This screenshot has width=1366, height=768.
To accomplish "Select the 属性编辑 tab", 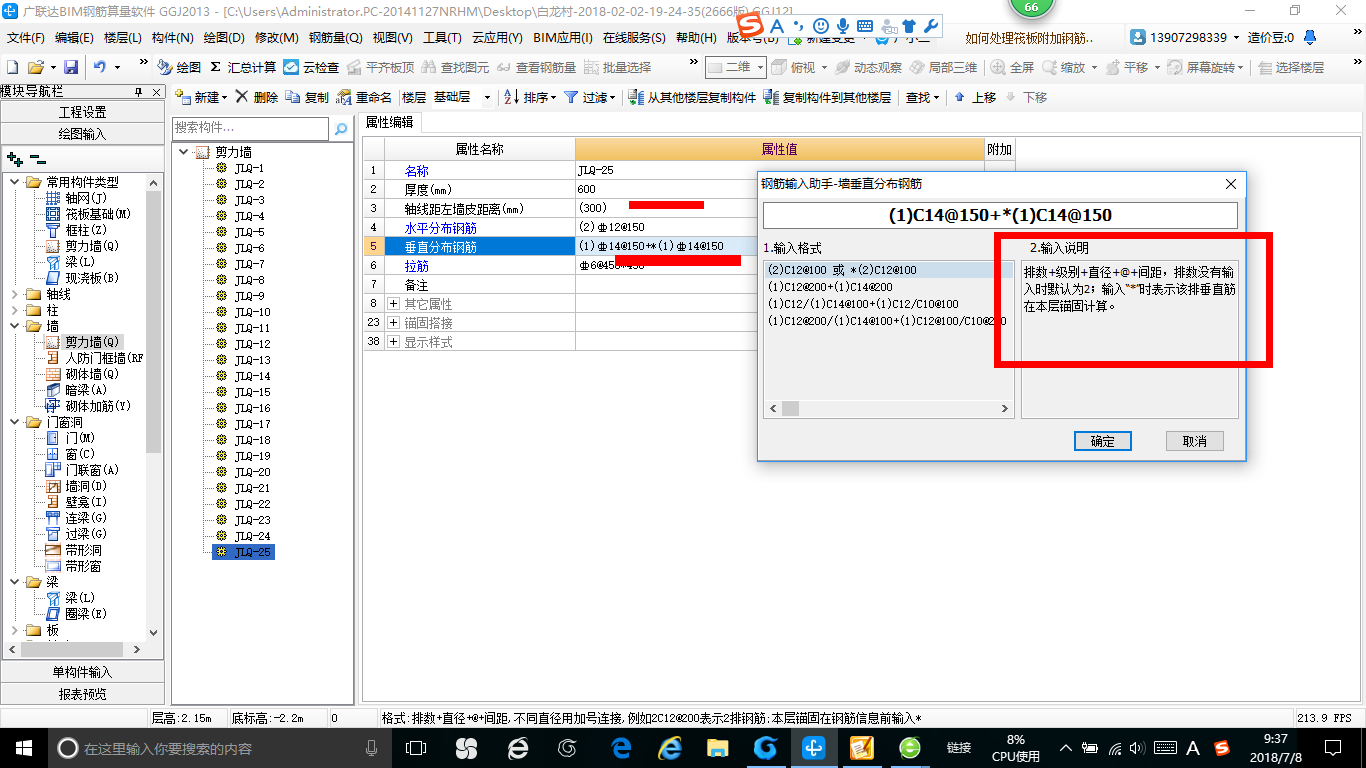I will point(389,122).
